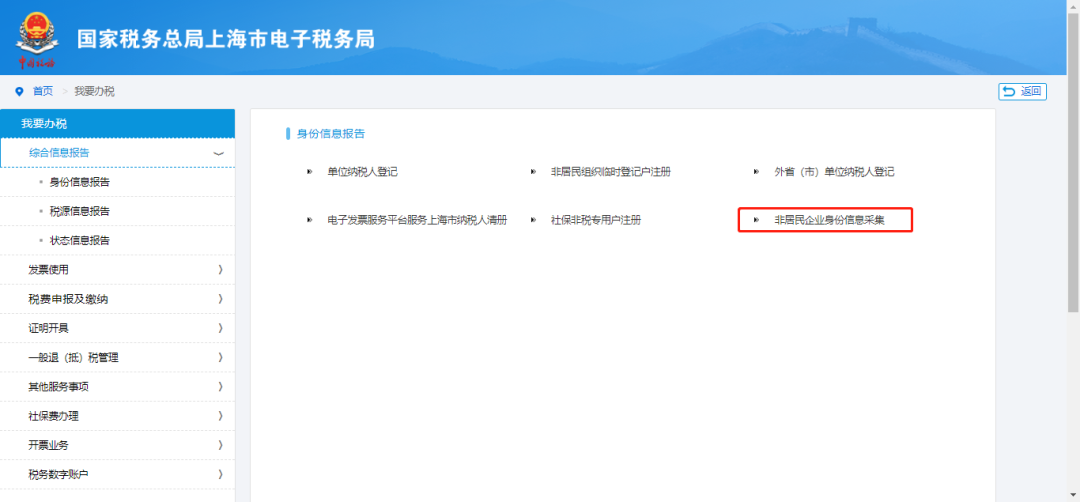
Task: Click the 国家税务总局上海市电子税务局 title
Action: point(225,39)
